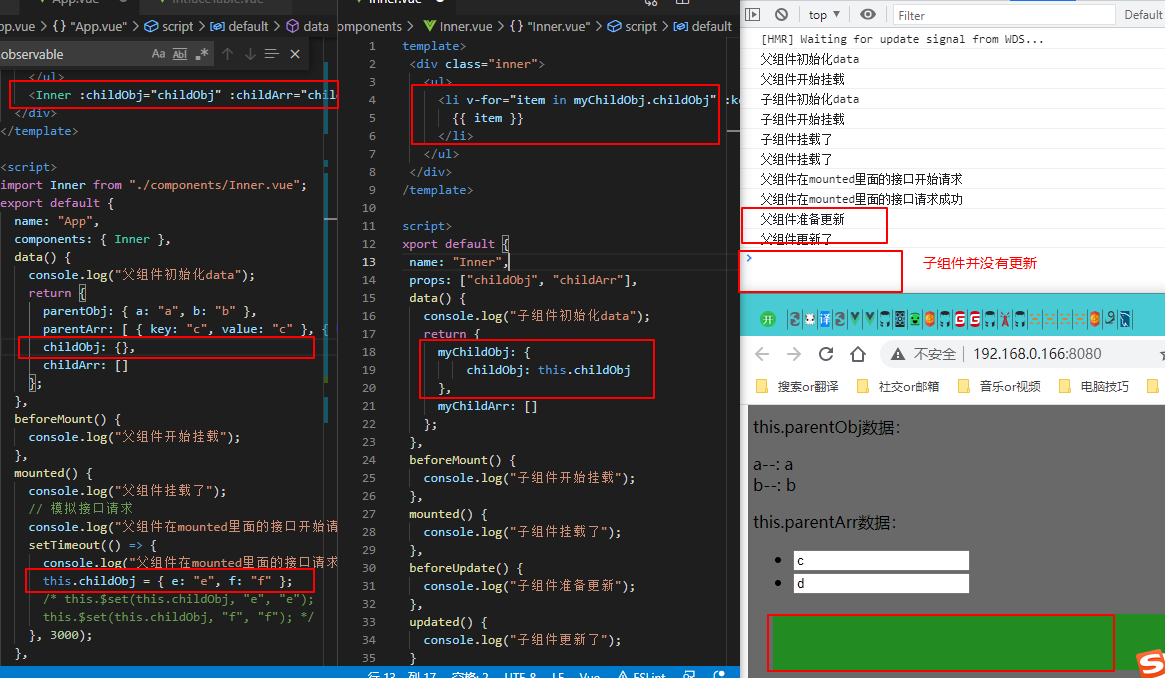The image size is (1165, 678).
Task: Click the page input containing 'd'
Action: [881, 584]
